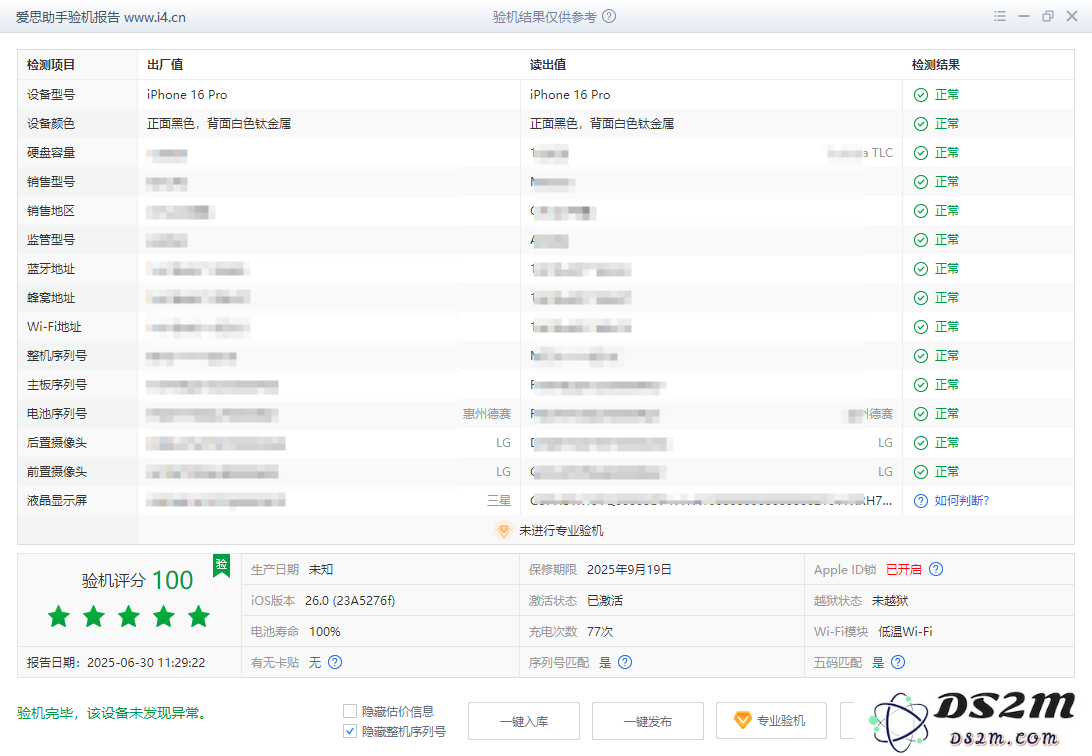Click the TLC label in 硬盘容量 row

pos(882,153)
